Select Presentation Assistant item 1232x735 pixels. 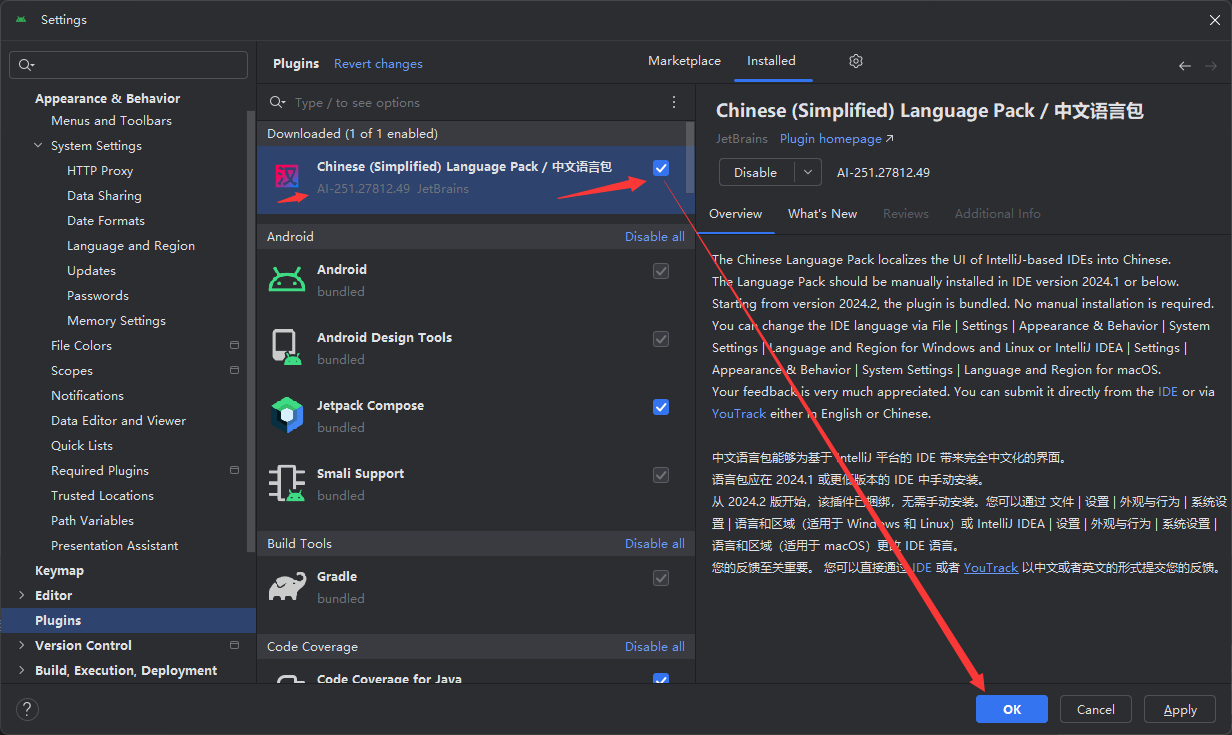point(114,546)
